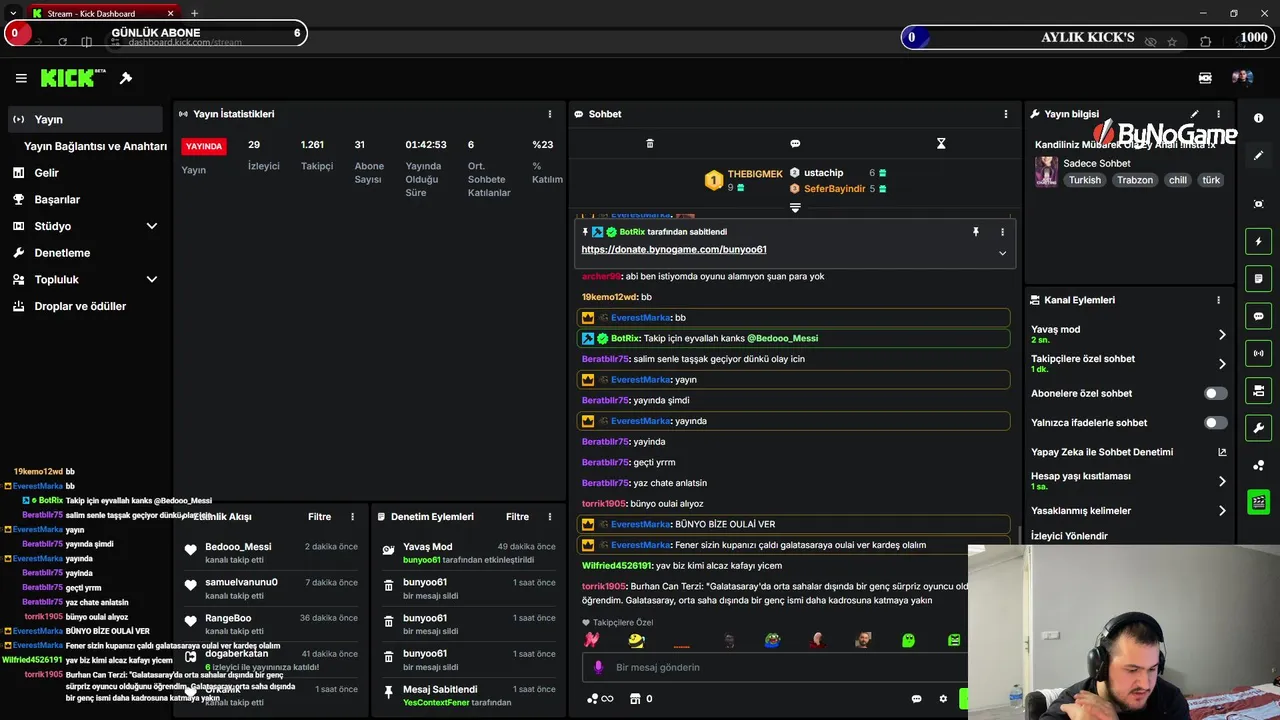Click the purple microphone icon in message box

598,667
